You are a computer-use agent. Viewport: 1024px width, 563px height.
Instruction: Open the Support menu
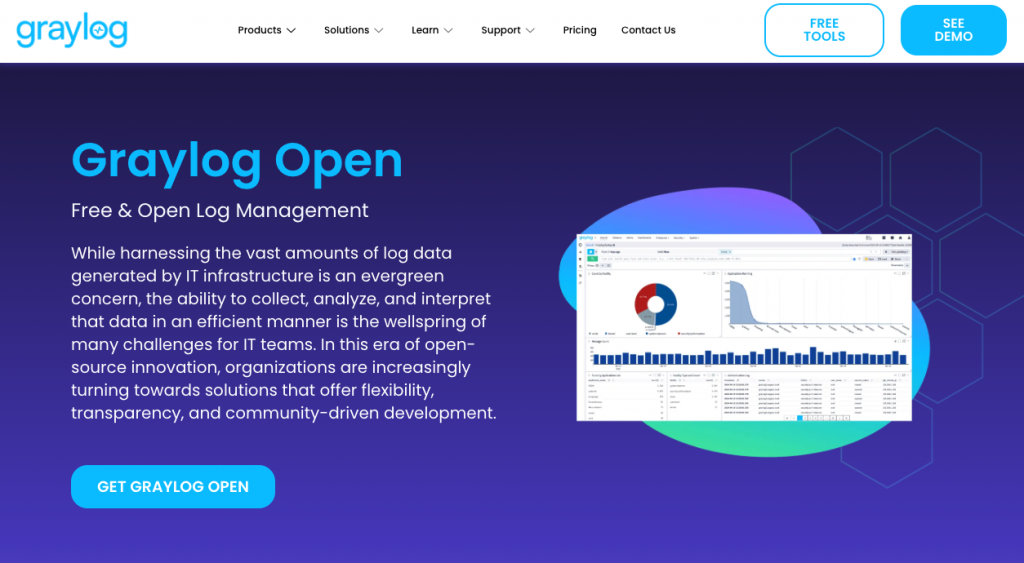pos(501,30)
